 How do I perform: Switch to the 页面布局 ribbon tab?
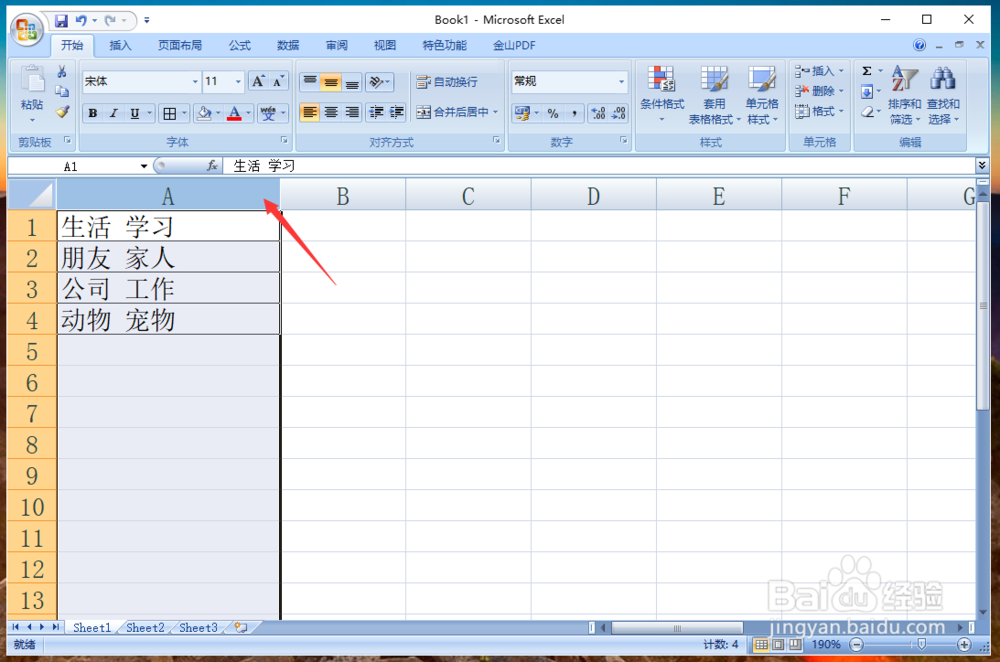180,45
